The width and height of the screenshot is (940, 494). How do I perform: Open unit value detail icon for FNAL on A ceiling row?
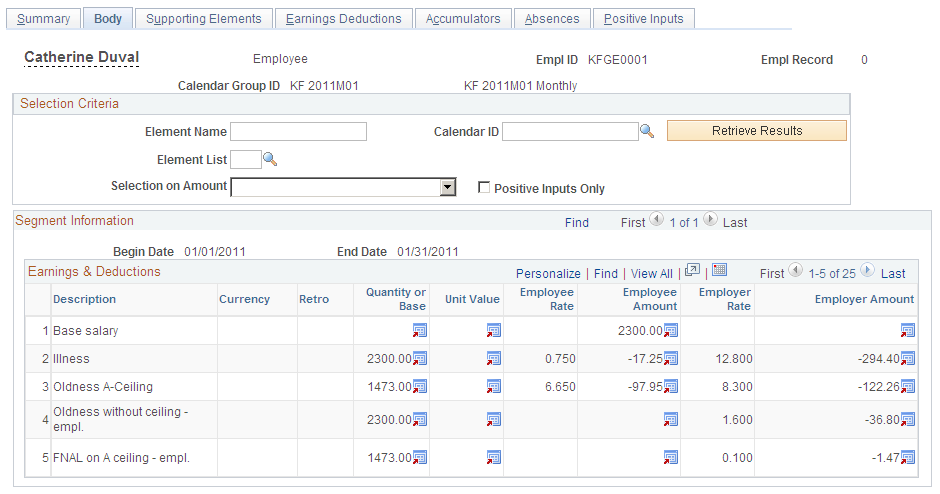pos(493,457)
